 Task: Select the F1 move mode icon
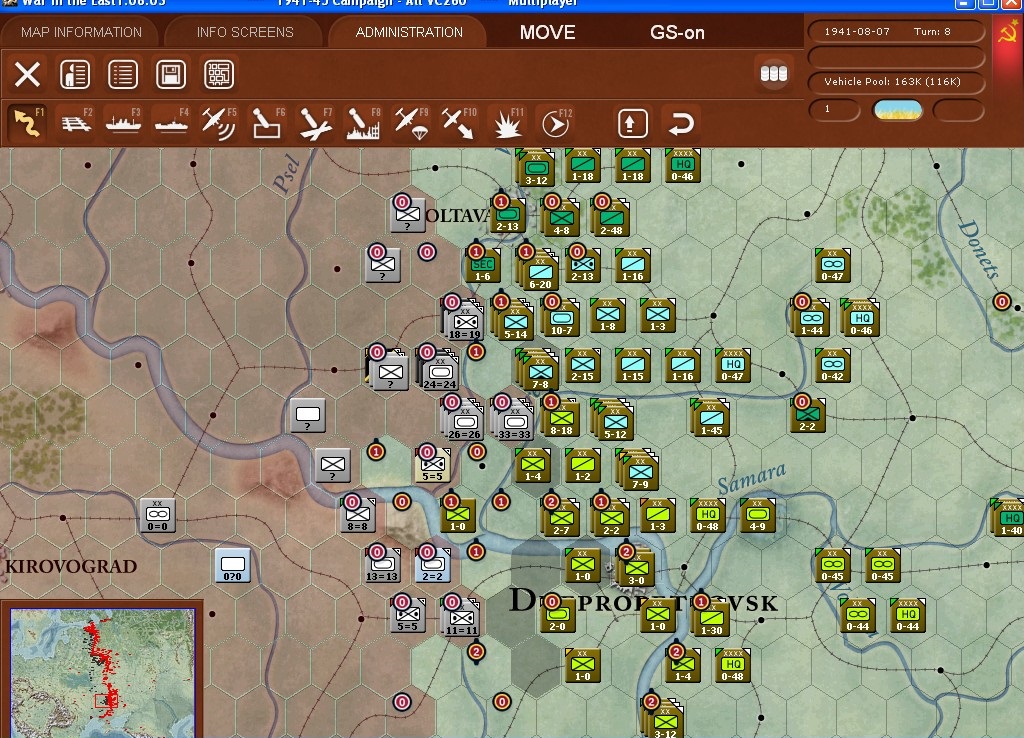point(28,123)
